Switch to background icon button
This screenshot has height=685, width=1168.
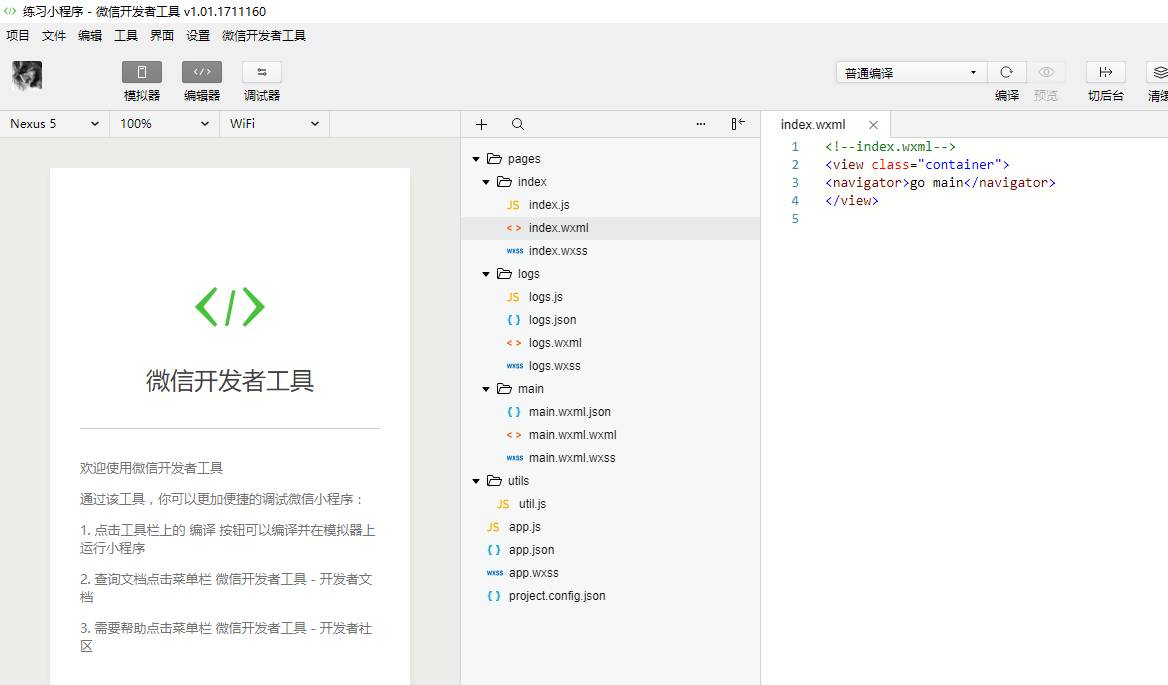click(x=1105, y=72)
